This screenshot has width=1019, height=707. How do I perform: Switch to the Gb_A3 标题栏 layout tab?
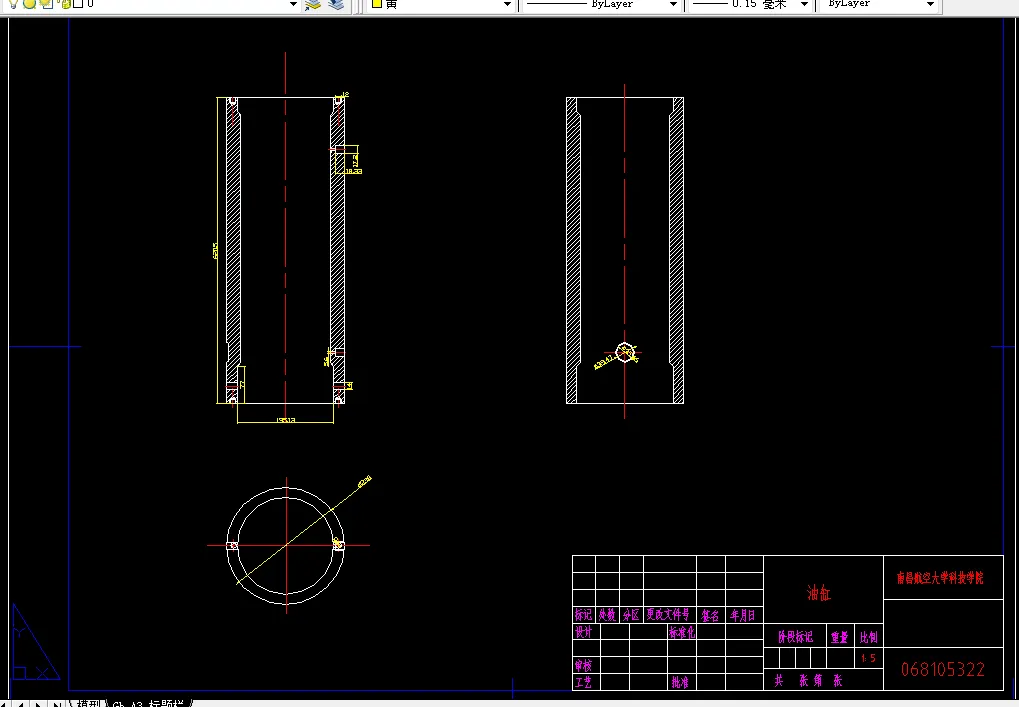tap(148, 704)
